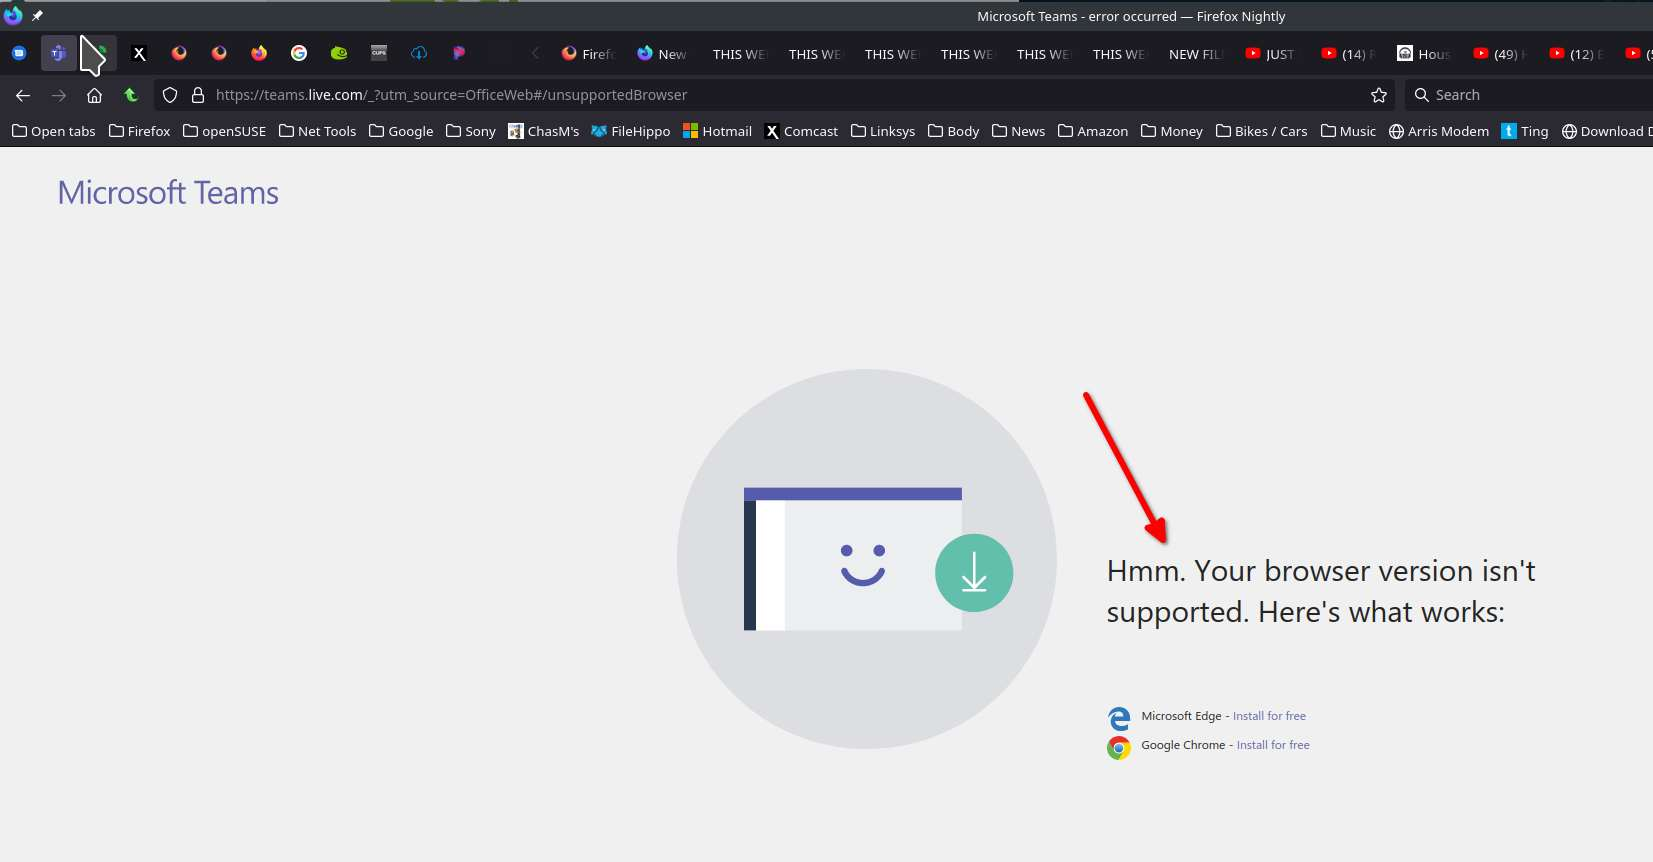Click Install for free next to Microsoft Edge
The image size is (1653, 862).
(1269, 716)
